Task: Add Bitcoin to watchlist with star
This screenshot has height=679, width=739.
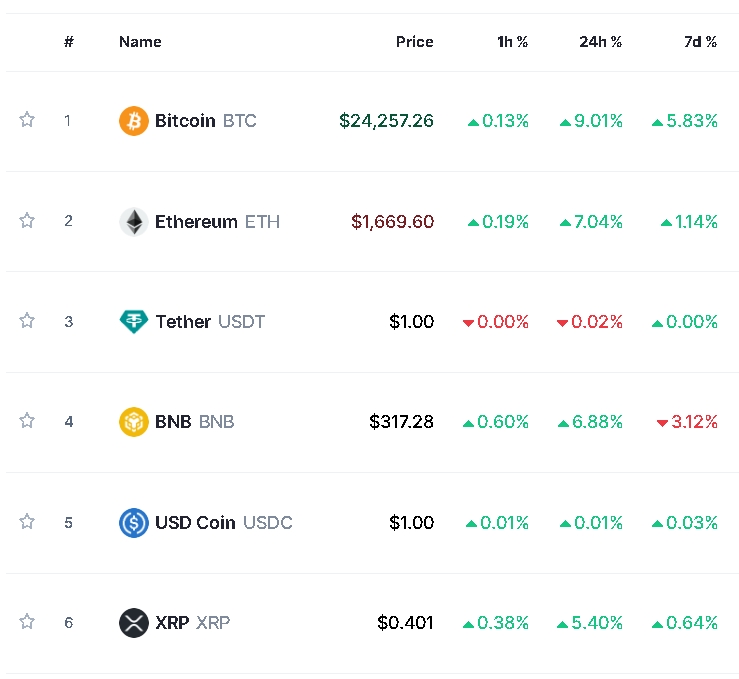Action: click(x=27, y=120)
